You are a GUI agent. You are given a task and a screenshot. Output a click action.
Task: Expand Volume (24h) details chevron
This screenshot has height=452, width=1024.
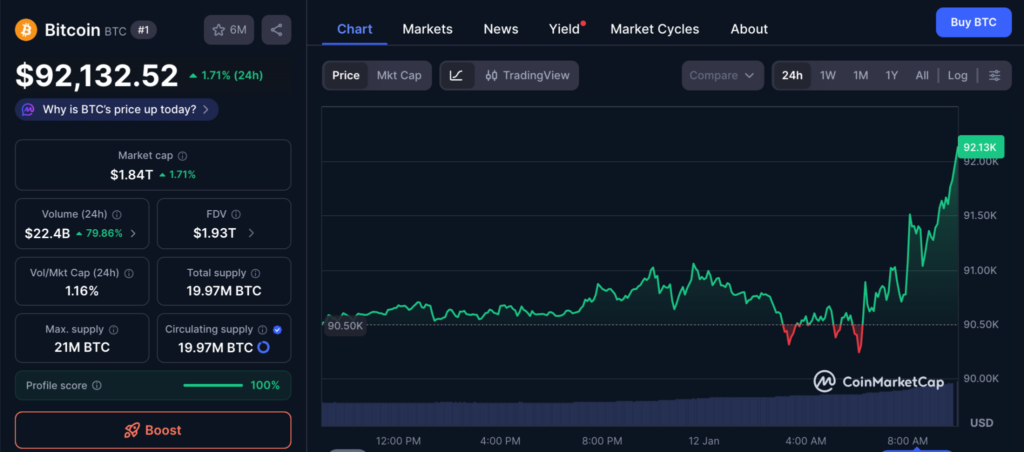134,233
